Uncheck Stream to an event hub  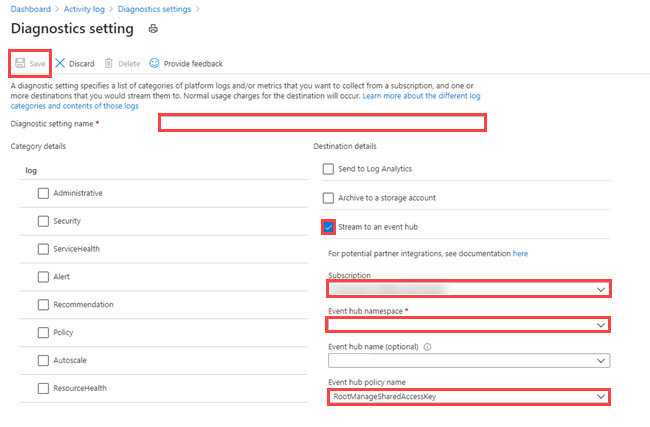[x=329, y=227]
